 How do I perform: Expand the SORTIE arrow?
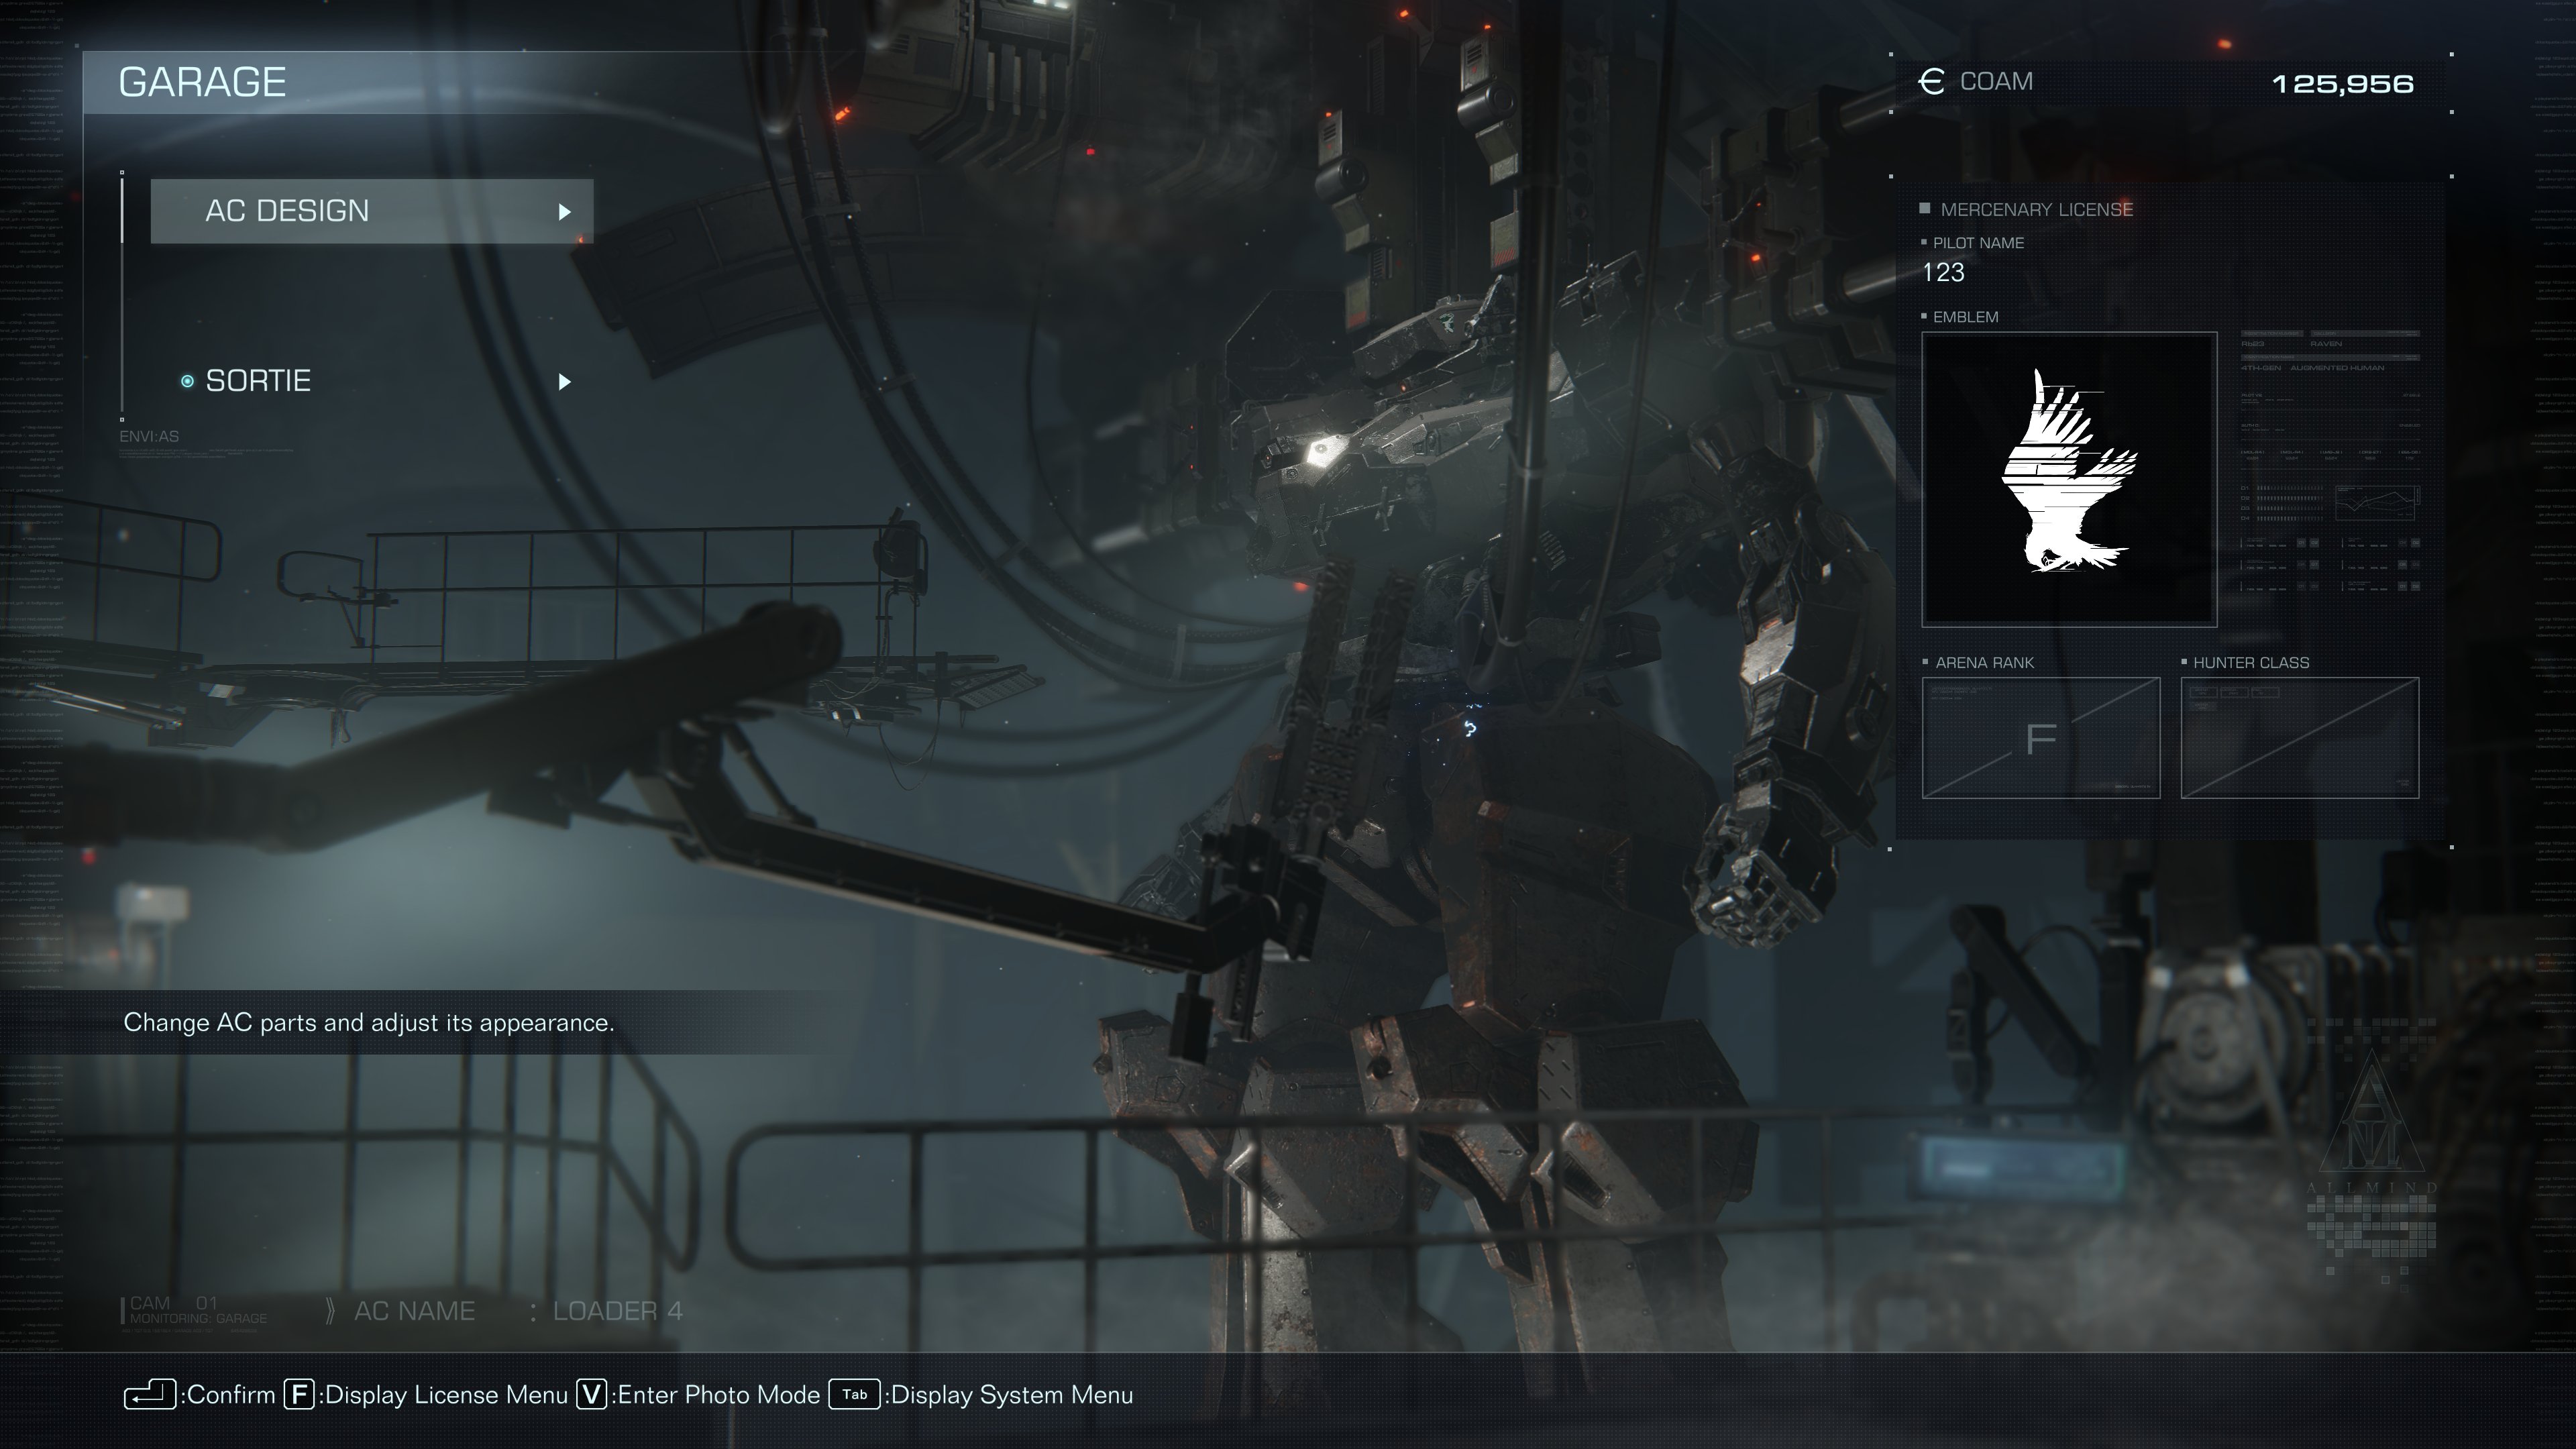(564, 382)
